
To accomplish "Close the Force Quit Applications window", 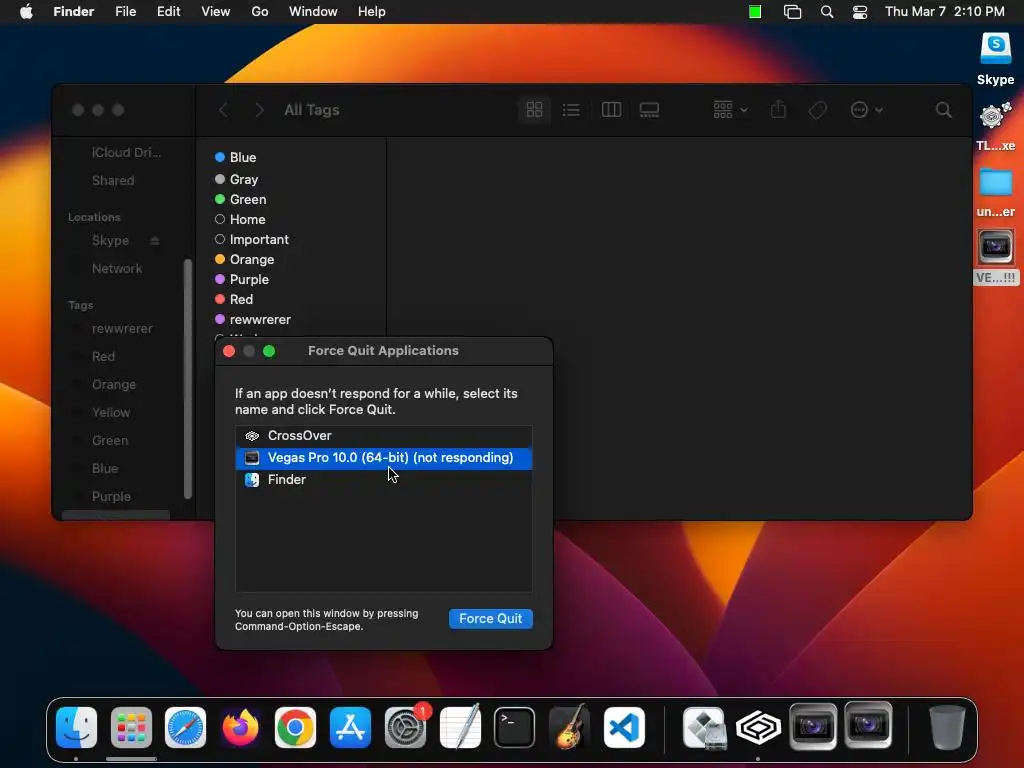I will (229, 351).
